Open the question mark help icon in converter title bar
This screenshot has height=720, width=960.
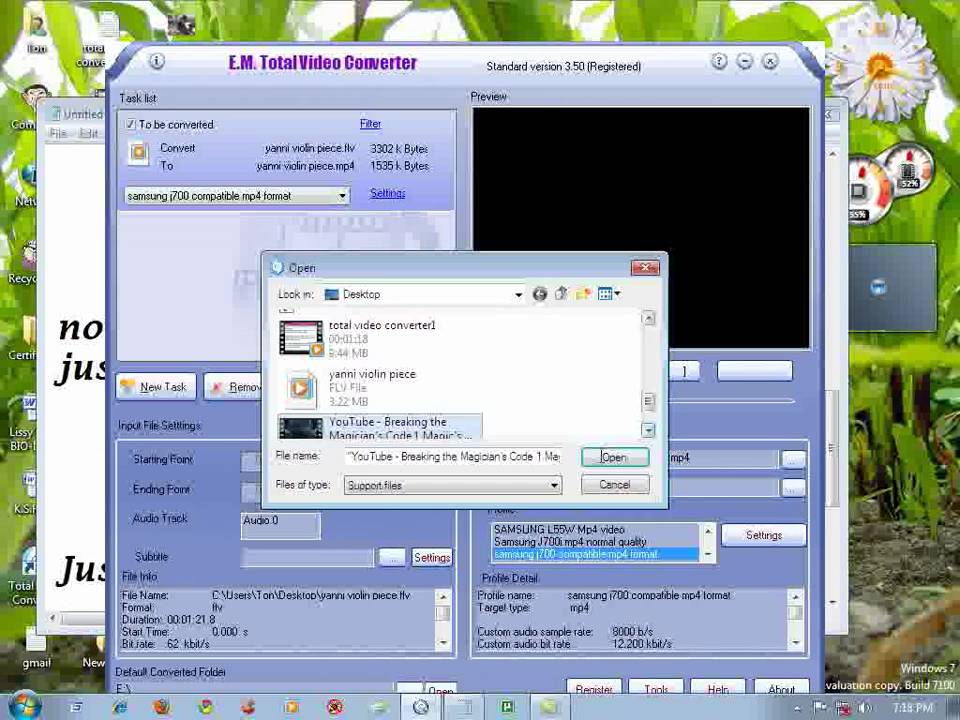pos(719,61)
